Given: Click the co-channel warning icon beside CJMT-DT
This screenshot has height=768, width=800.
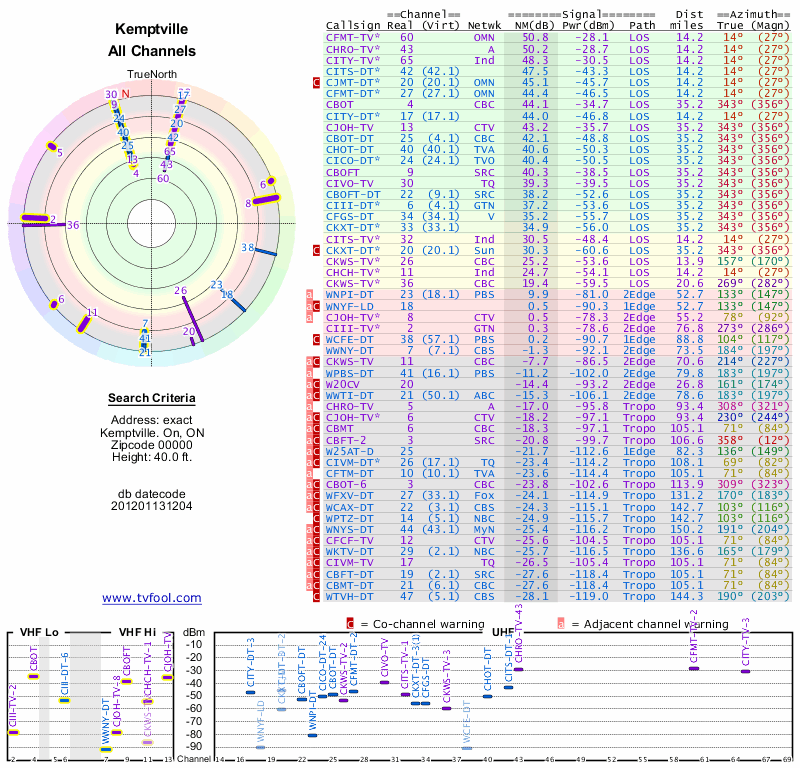Looking at the screenshot, I should click(317, 82).
